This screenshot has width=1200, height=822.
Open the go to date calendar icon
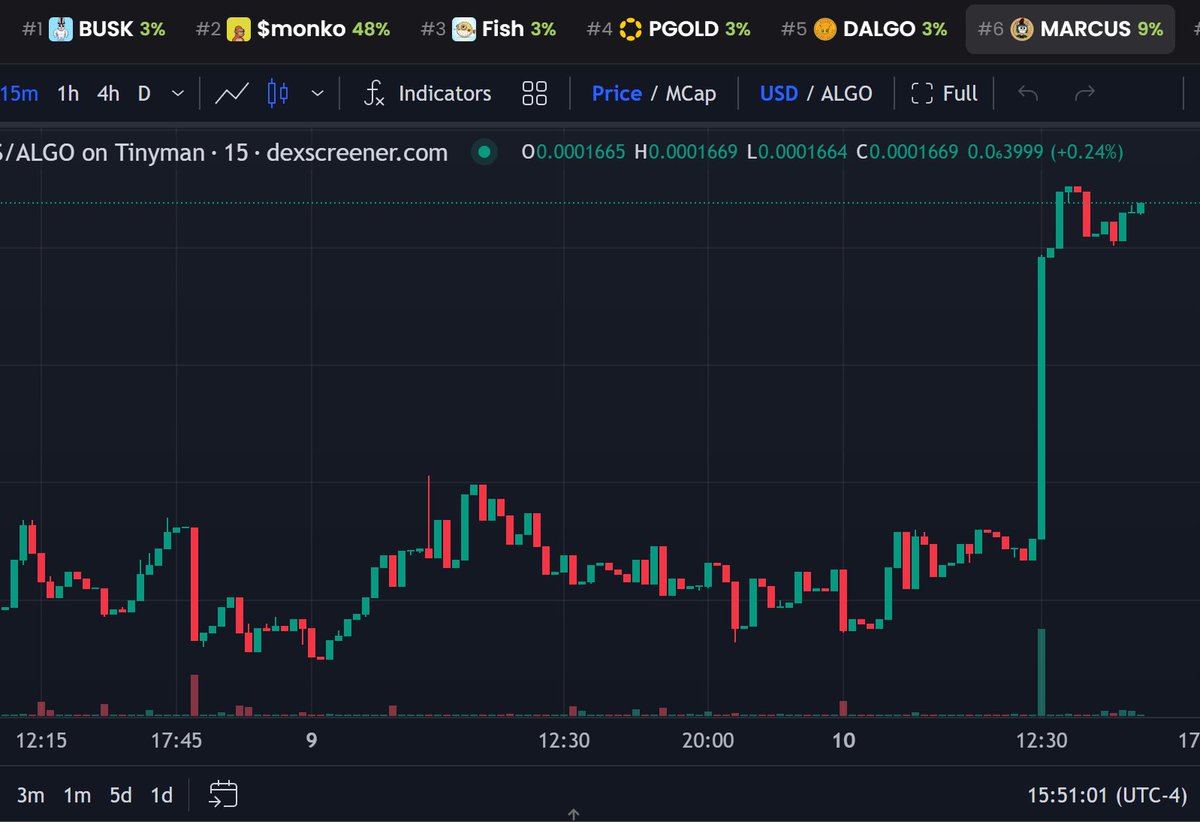pos(223,795)
